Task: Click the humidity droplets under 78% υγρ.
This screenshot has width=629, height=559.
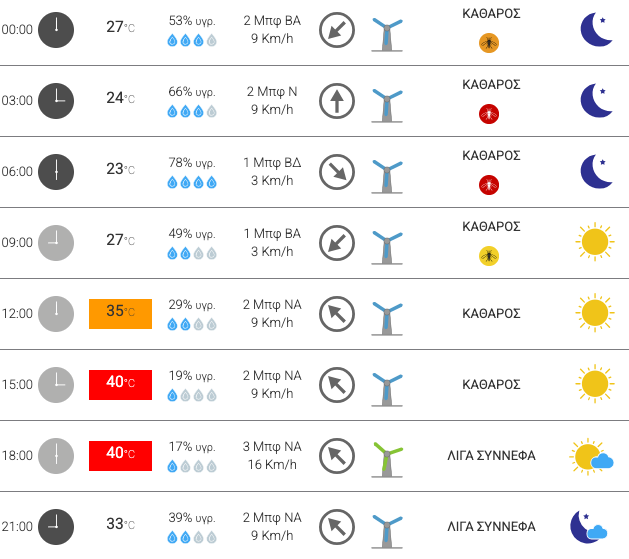Action: [x=192, y=182]
